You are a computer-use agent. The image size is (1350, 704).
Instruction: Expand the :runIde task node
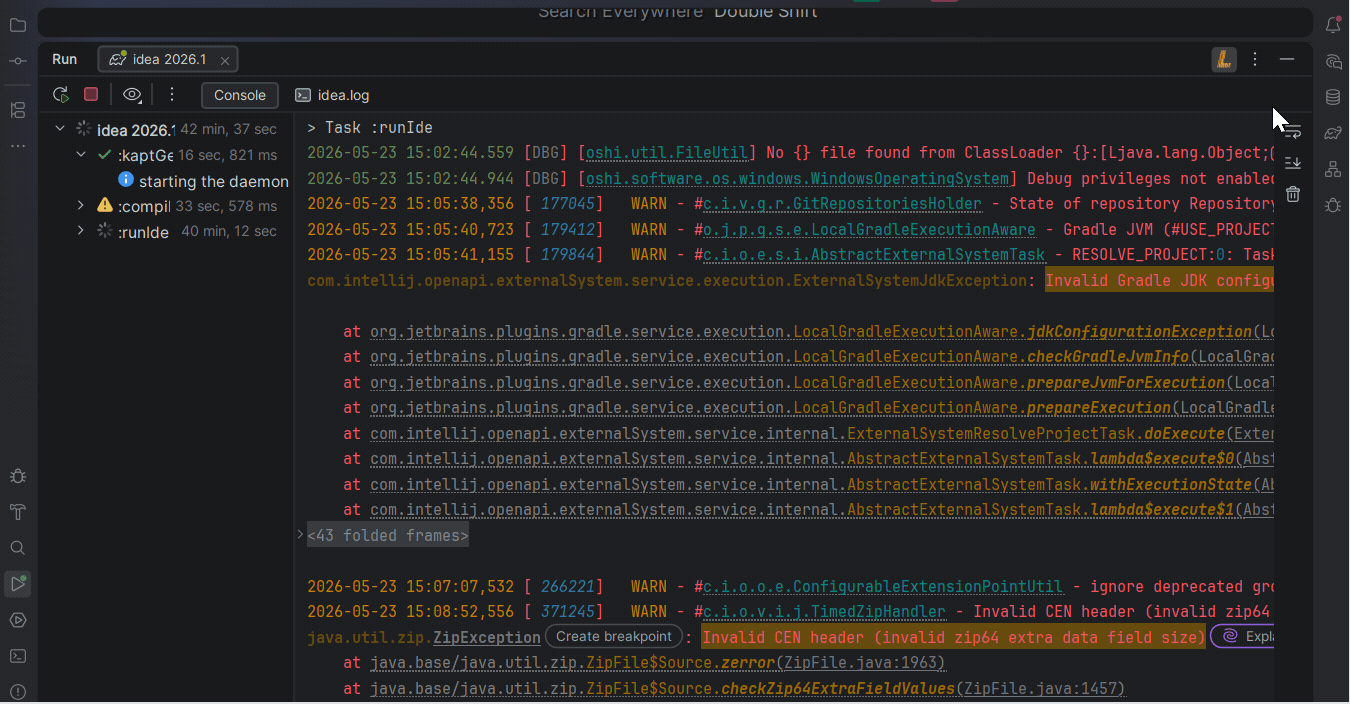(x=81, y=231)
